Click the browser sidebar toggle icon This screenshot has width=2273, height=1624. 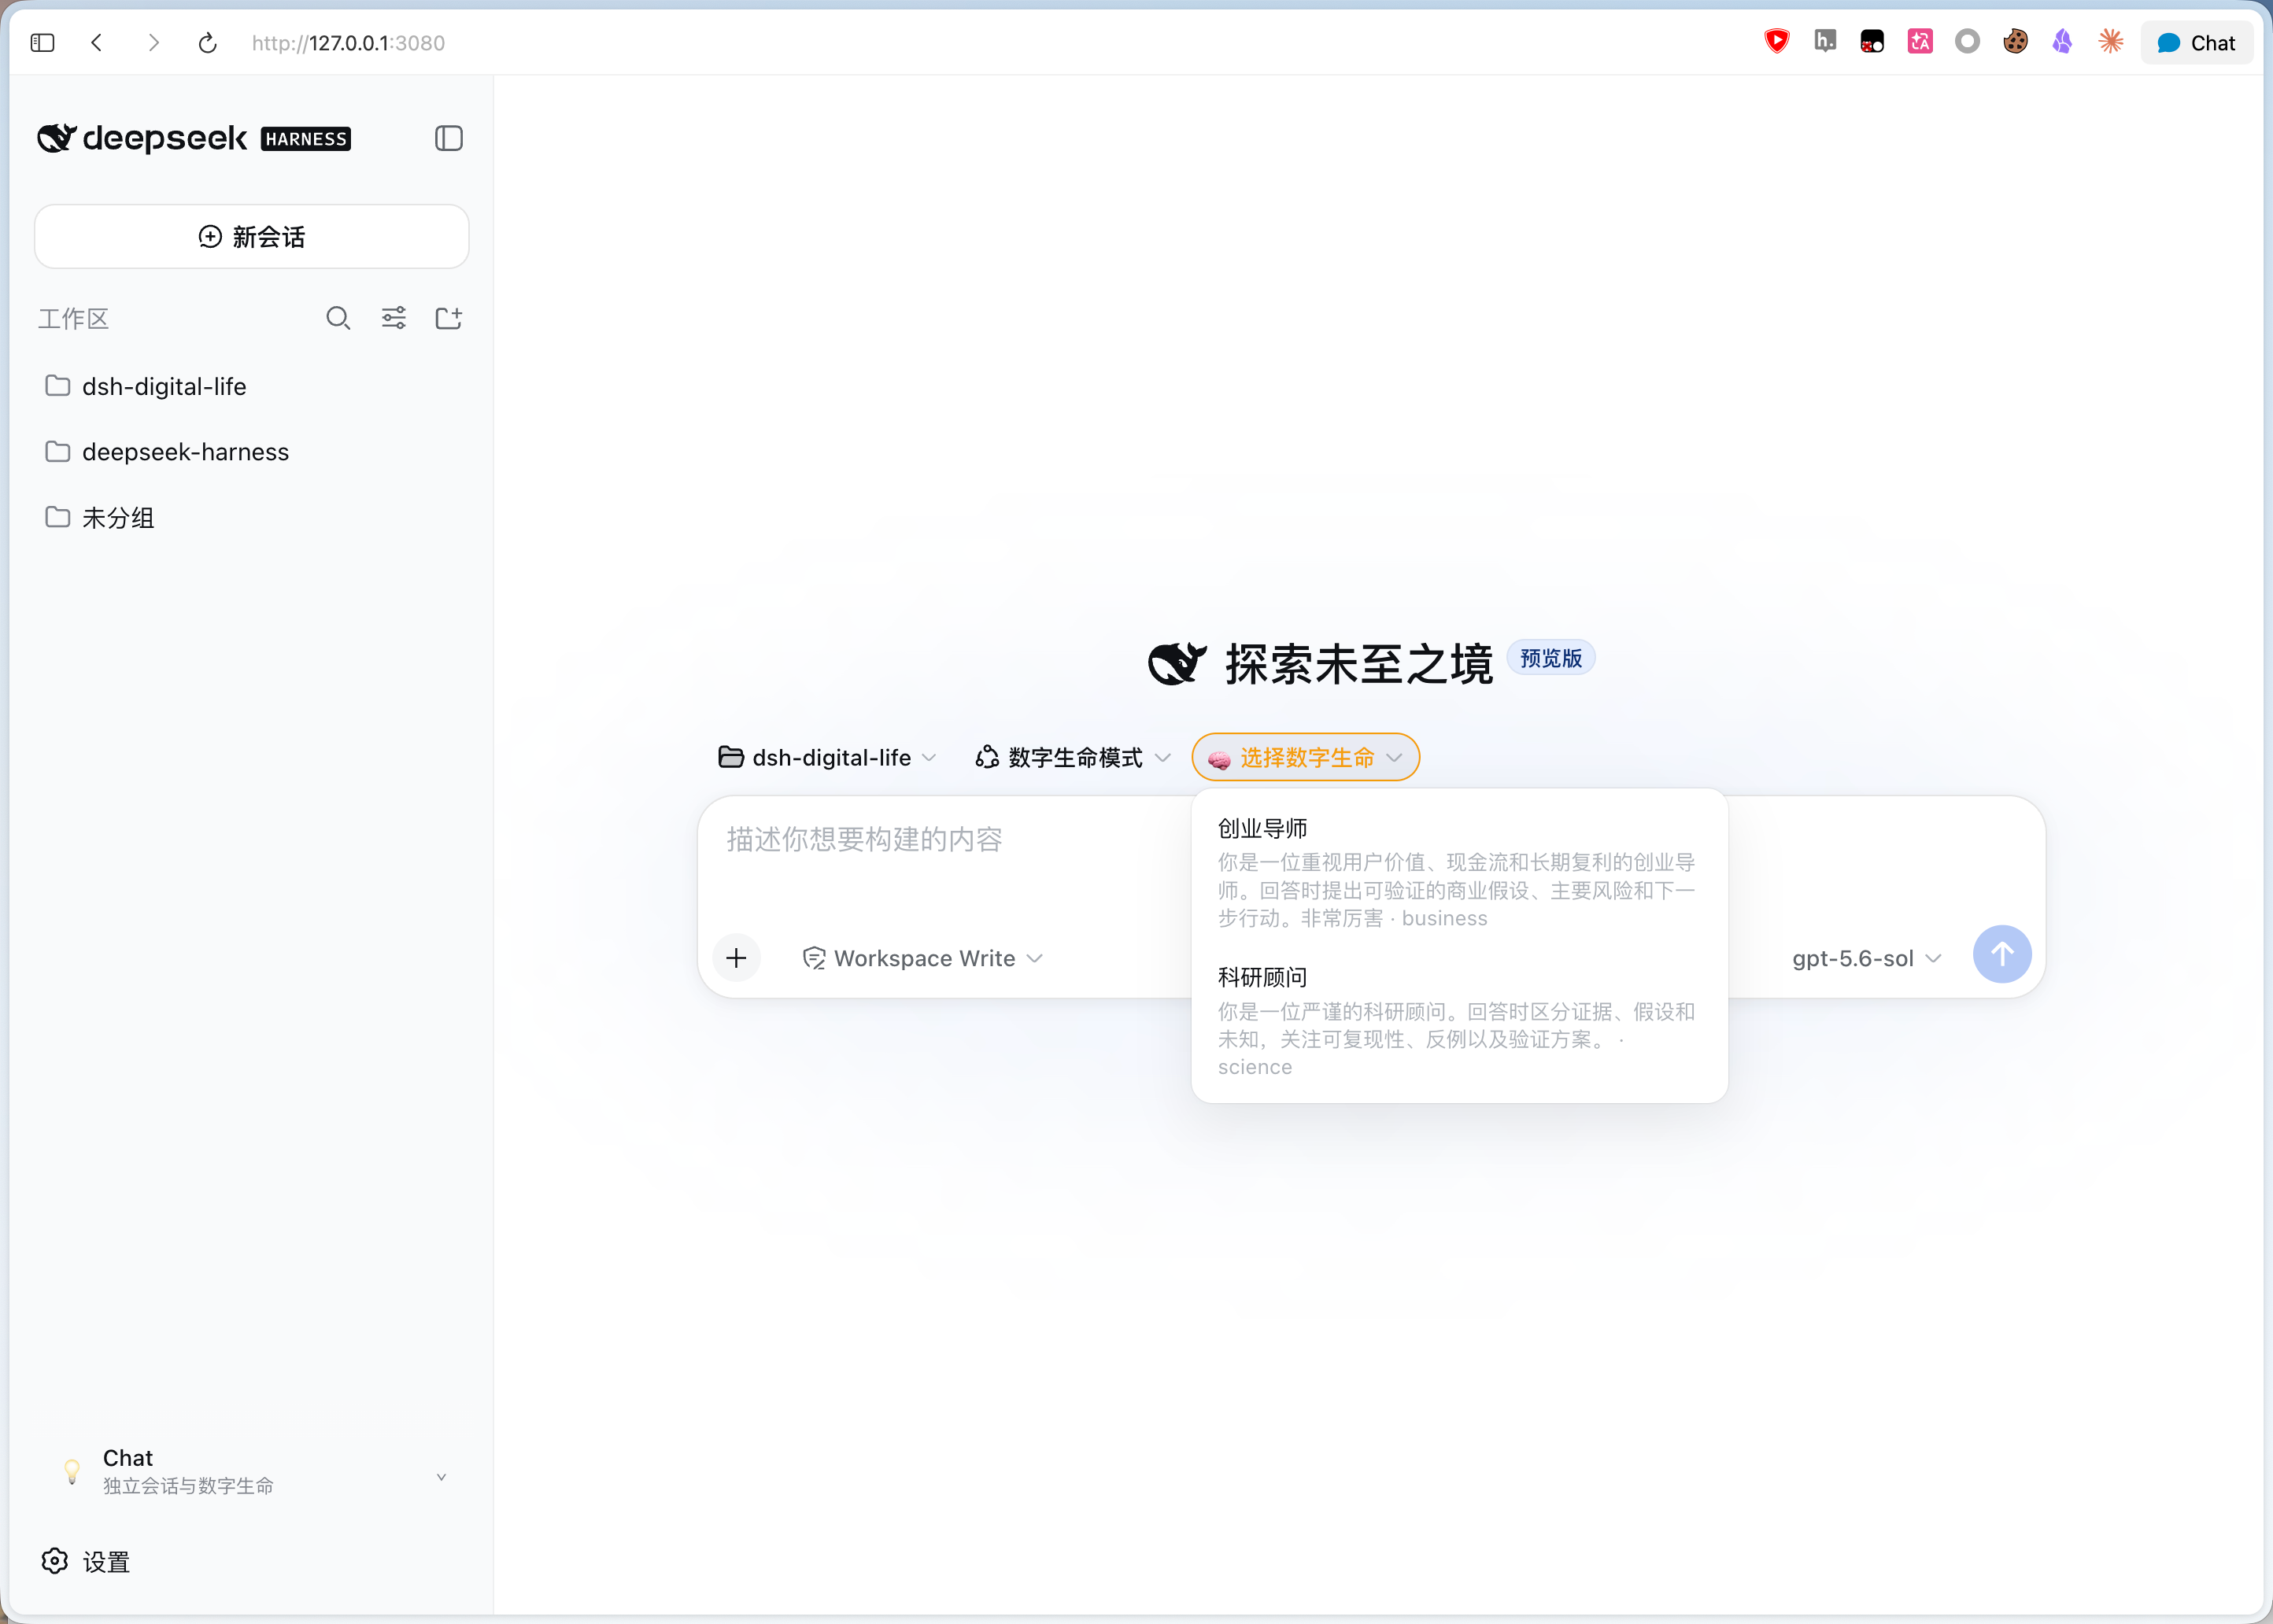click(x=42, y=42)
